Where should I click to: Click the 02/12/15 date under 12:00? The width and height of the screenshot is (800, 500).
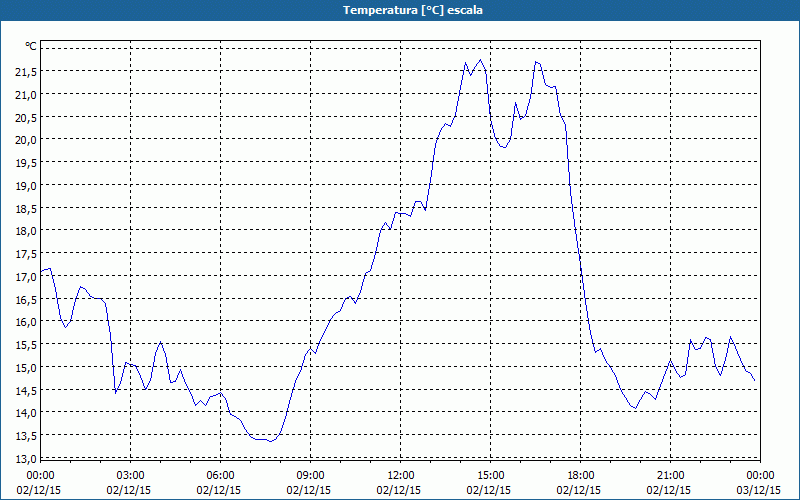[399, 490]
